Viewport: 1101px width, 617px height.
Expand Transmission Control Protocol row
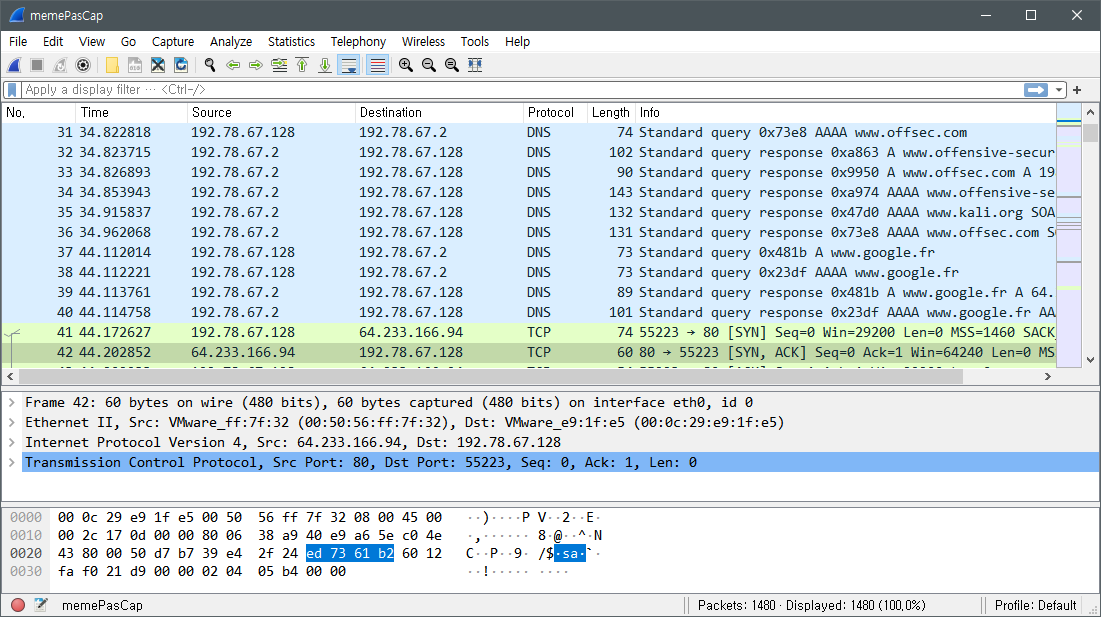tap(12, 463)
